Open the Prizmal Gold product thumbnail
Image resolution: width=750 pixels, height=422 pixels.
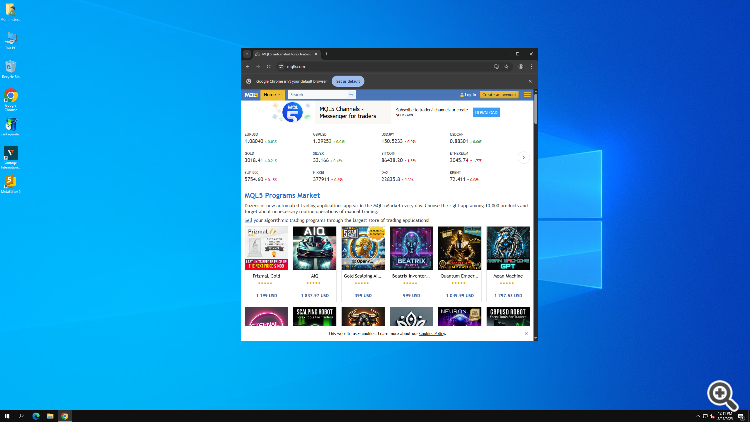coord(266,248)
